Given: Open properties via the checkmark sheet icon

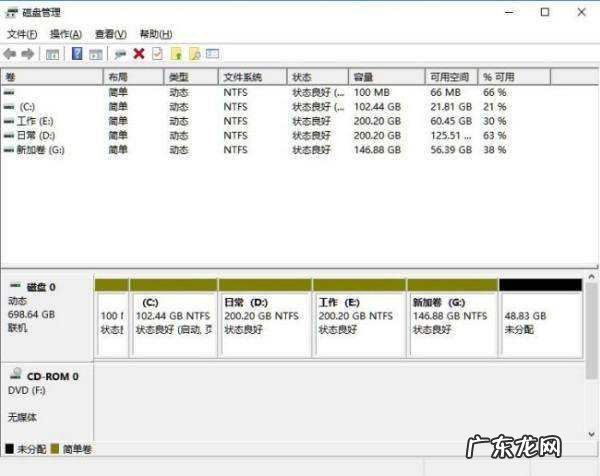Looking at the screenshot, I should [157, 54].
